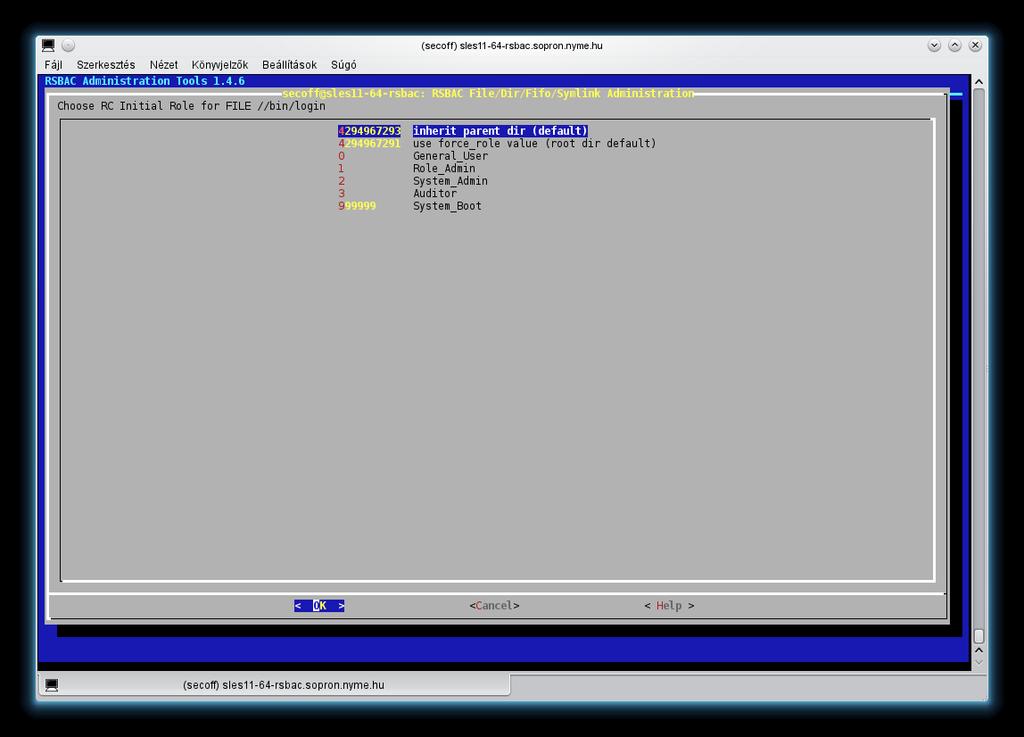The width and height of the screenshot is (1024, 737).
Task: Open the Szerkesztés menu
Action: pos(106,65)
